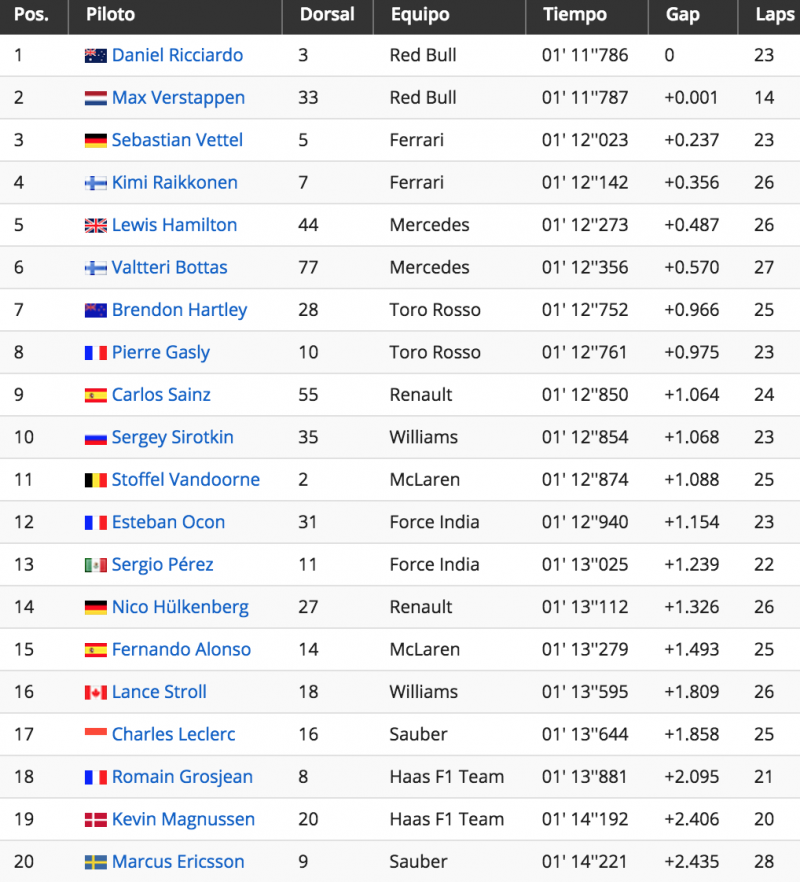Click the Australian flag beside Daniel Ricciardo
The image size is (800, 882).
(96, 56)
